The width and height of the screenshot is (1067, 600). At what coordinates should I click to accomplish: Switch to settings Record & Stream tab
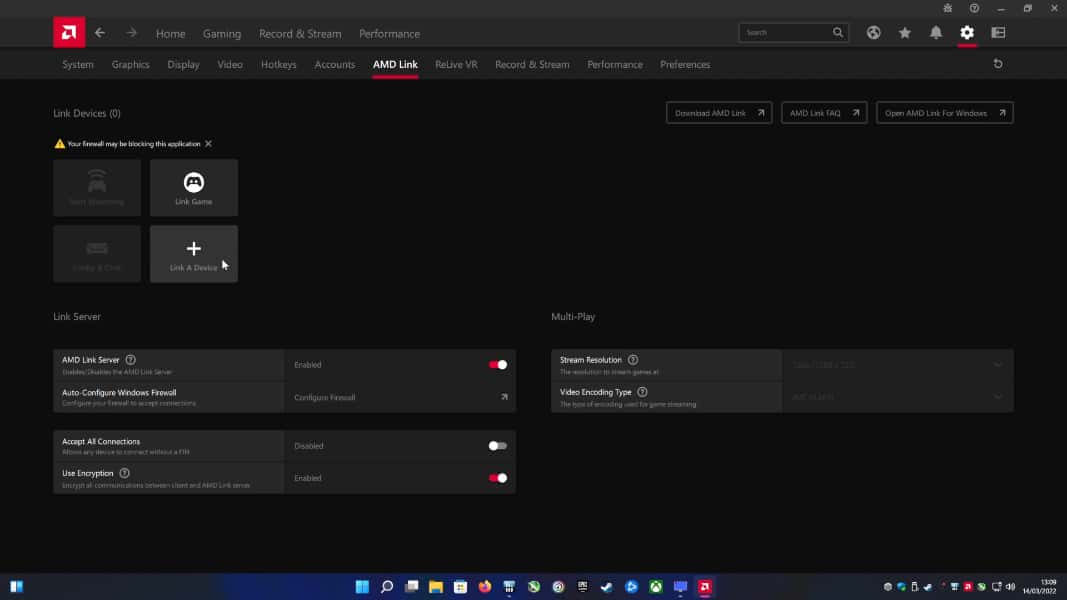coord(532,65)
